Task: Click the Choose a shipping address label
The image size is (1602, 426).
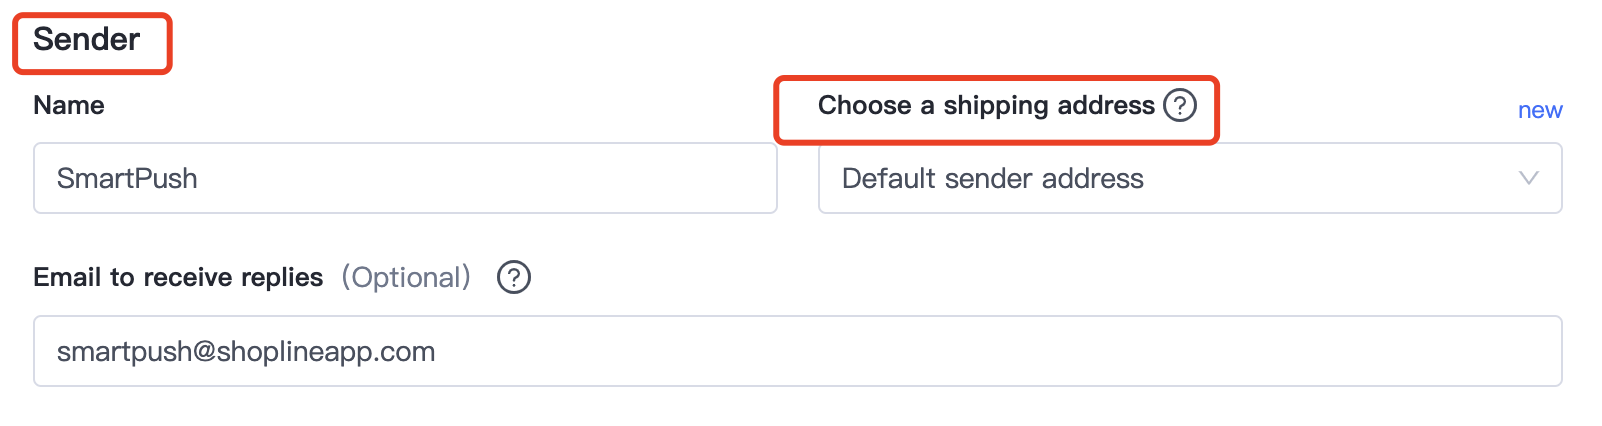Action: click(985, 105)
